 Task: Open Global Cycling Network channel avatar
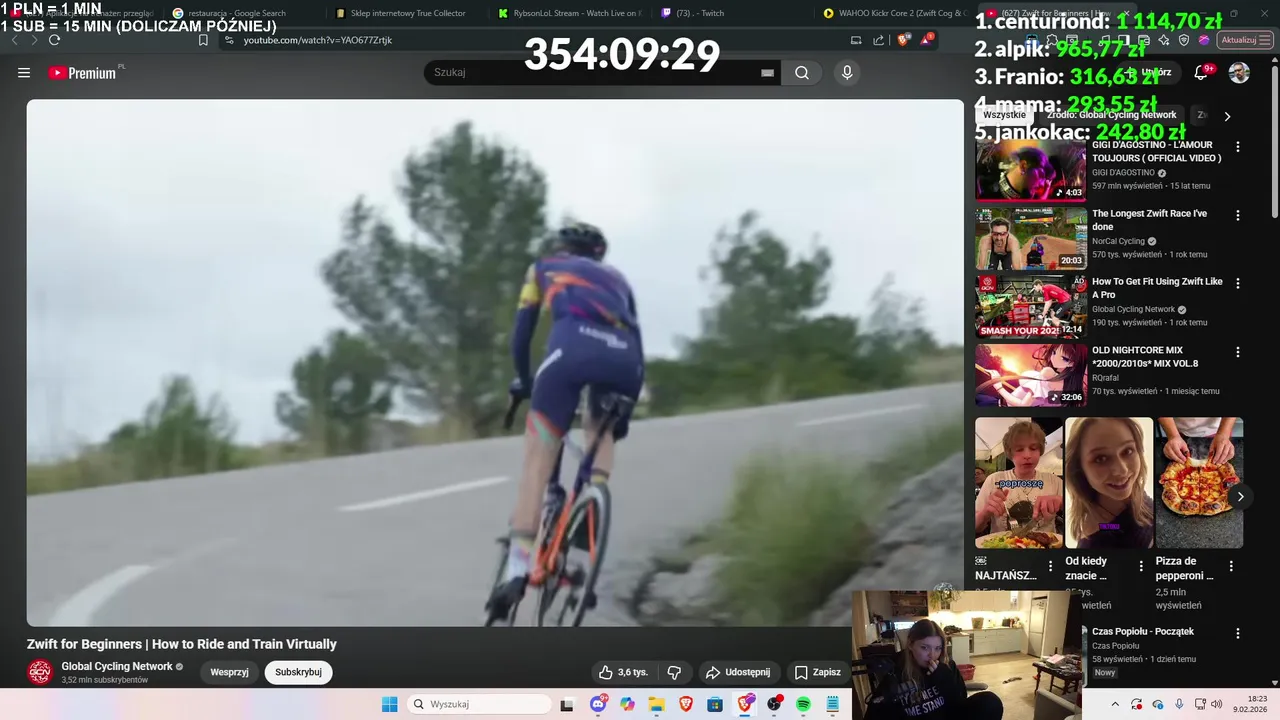coord(40,672)
